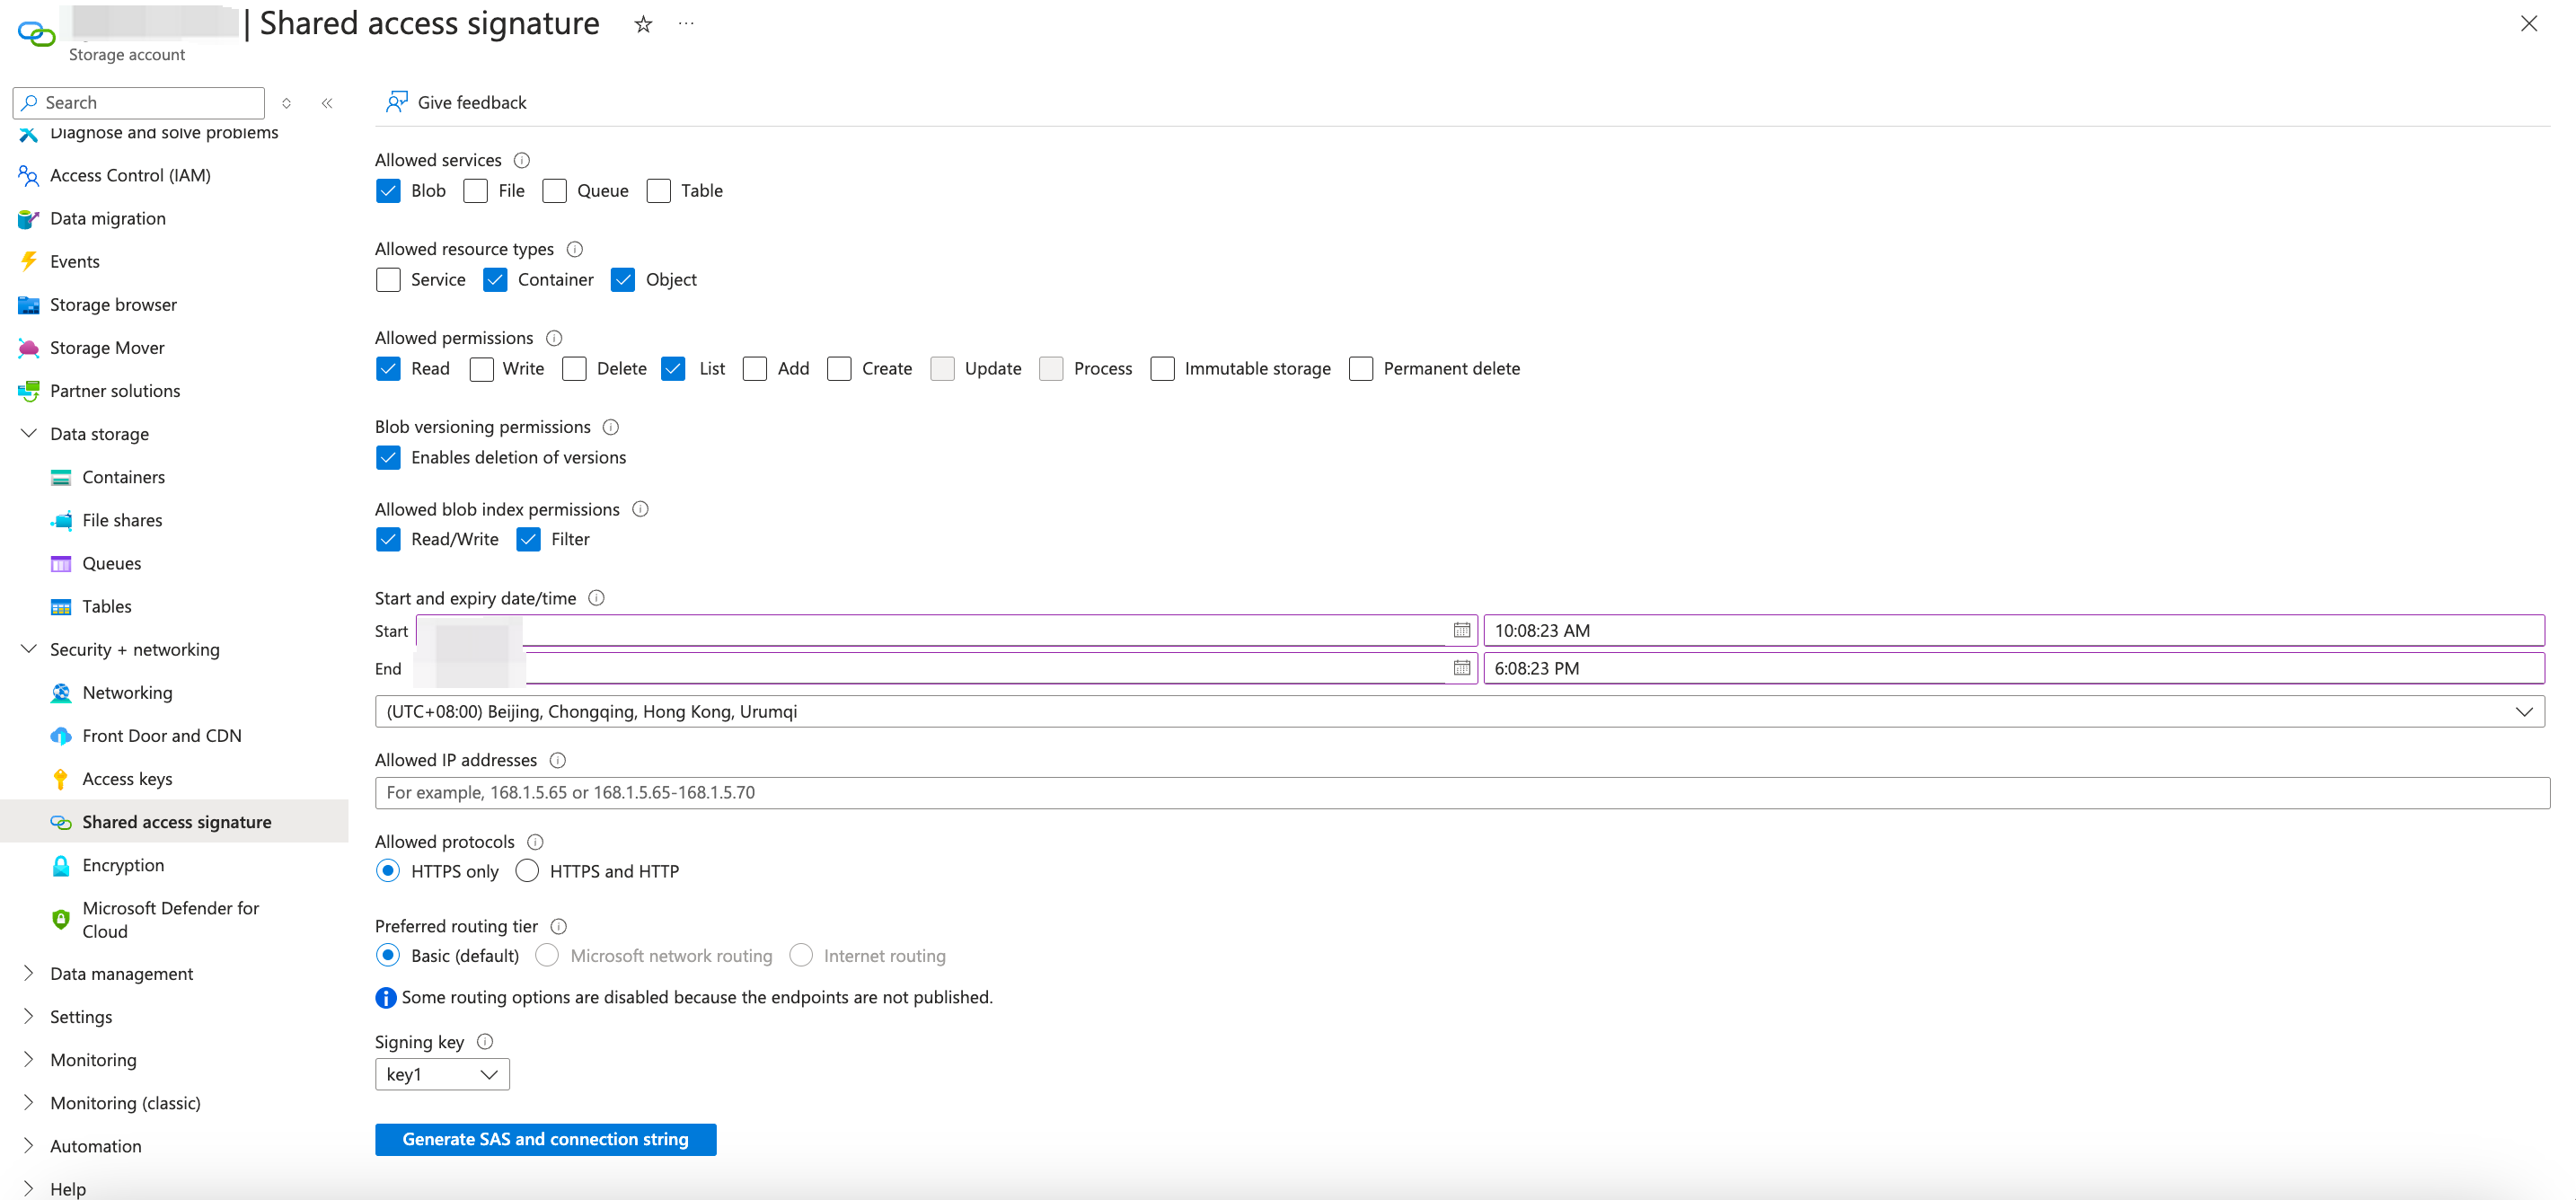Collapse the Security + networking section
This screenshot has height=1200, width=2576.
[29, 649]
